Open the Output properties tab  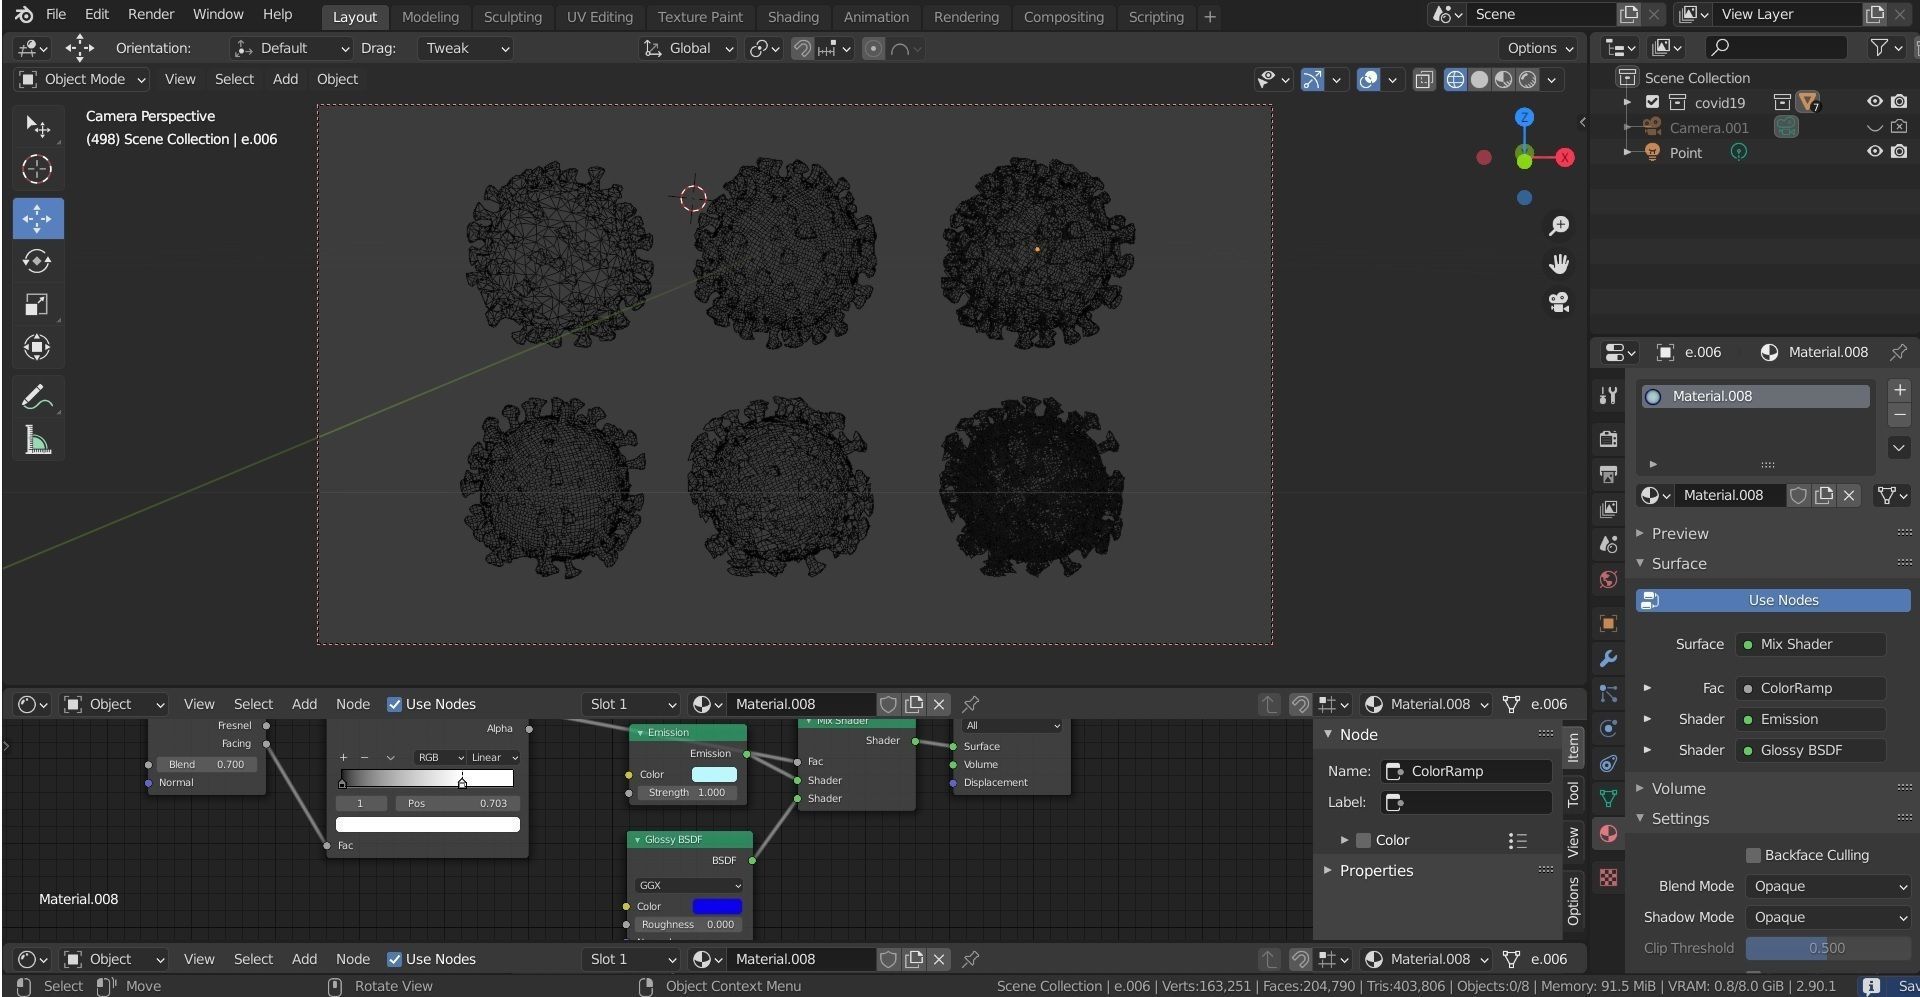point(1608,473)
